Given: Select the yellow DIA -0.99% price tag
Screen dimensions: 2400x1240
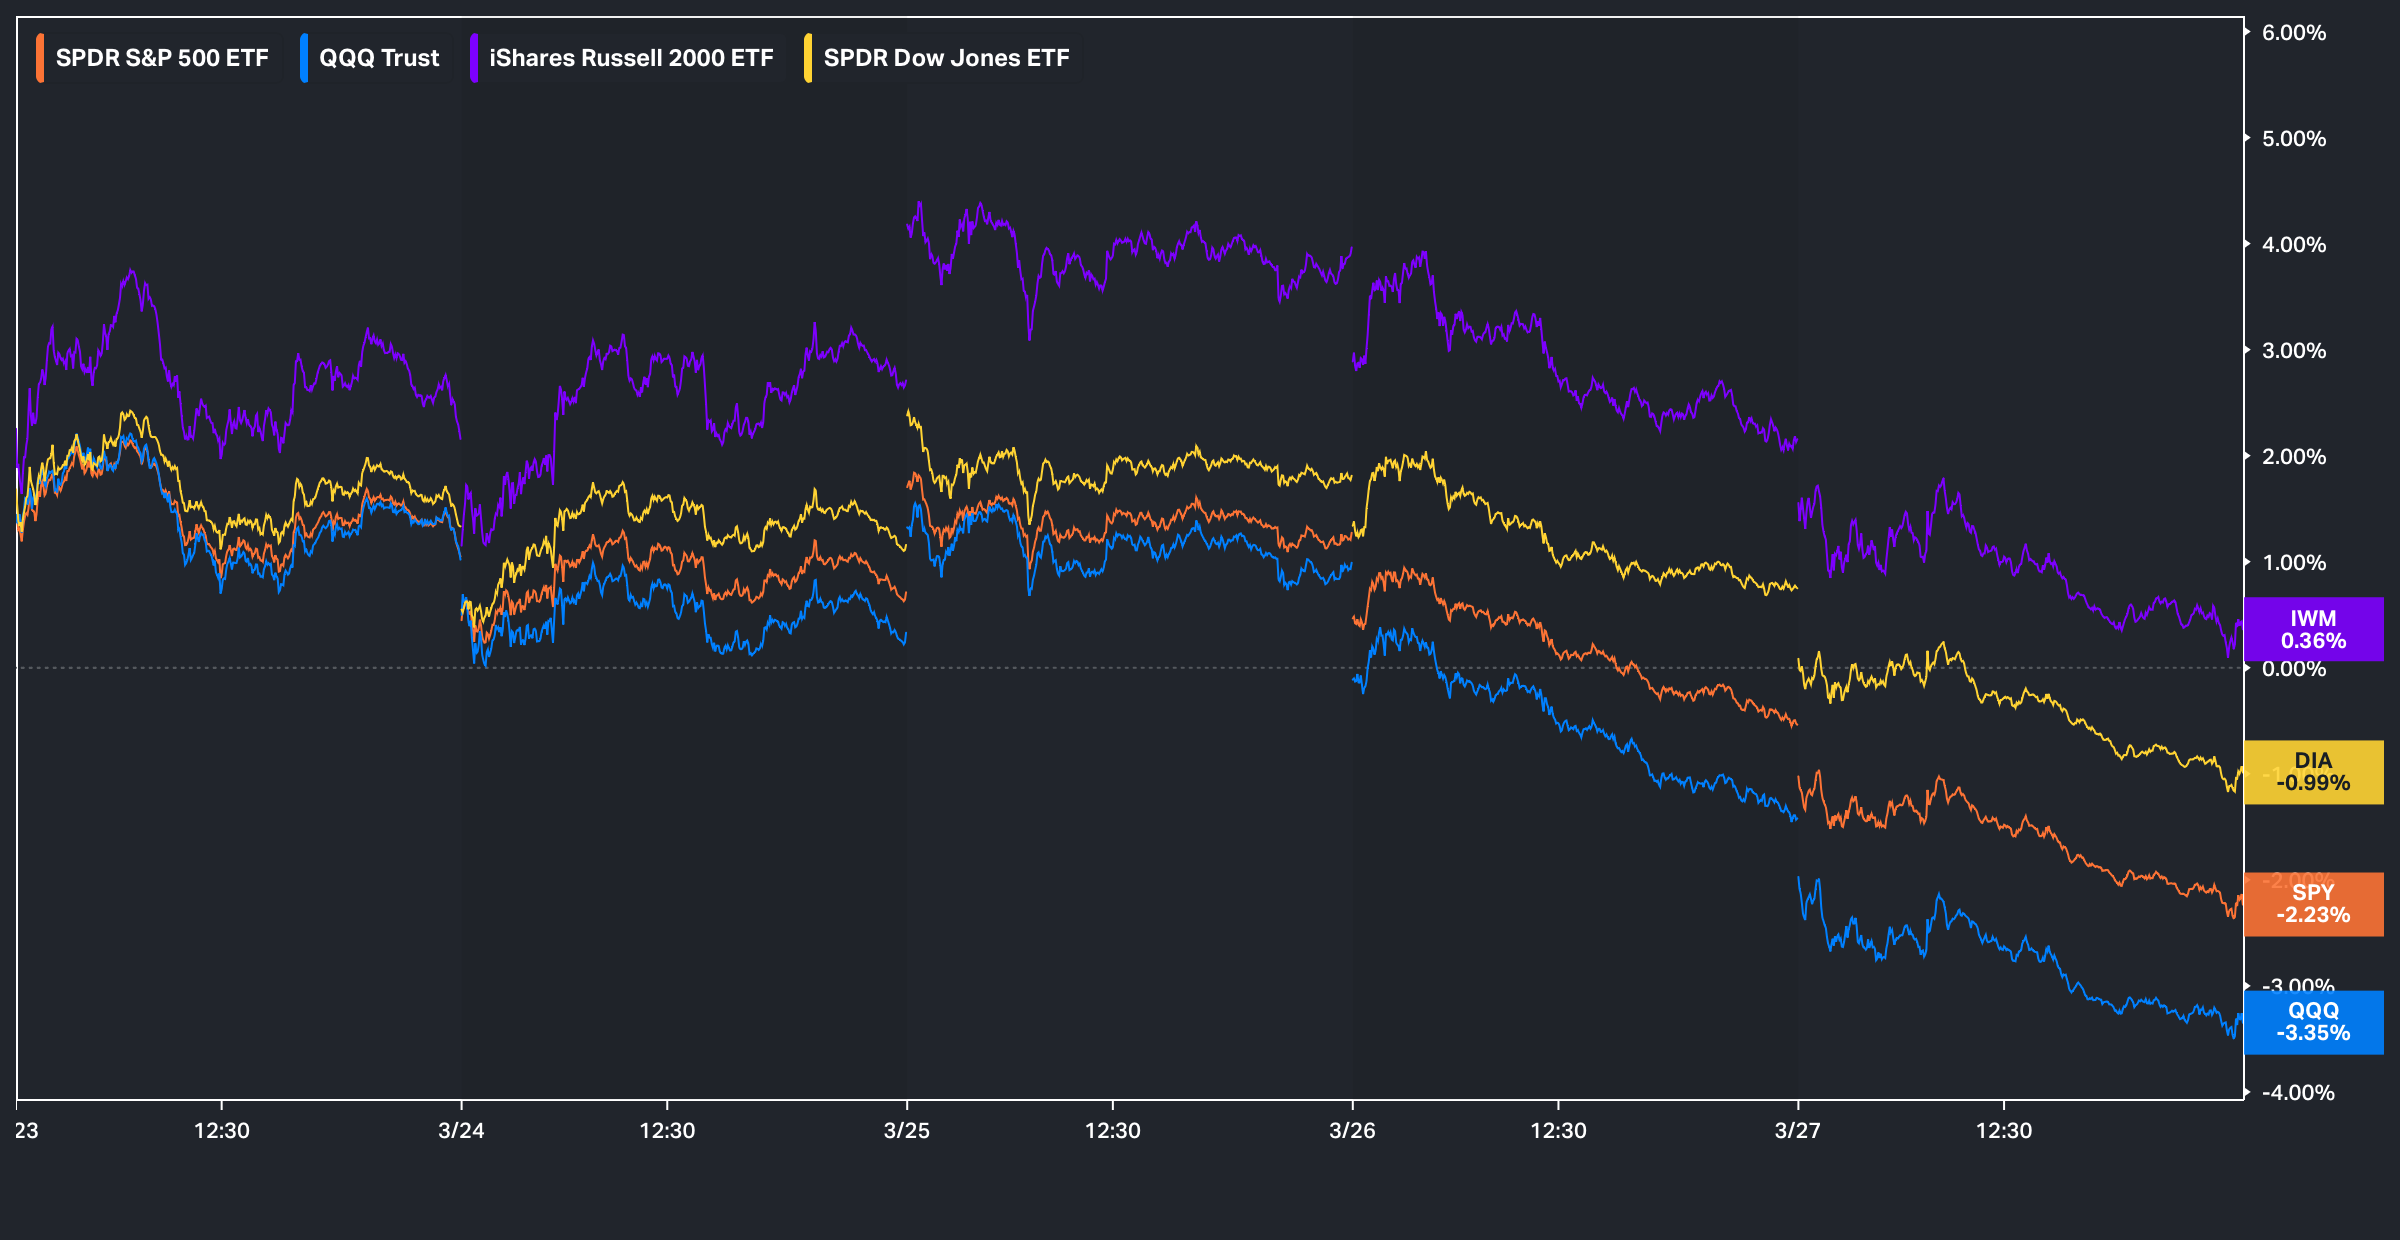Looking at the screenshot, I should 2312,772.
